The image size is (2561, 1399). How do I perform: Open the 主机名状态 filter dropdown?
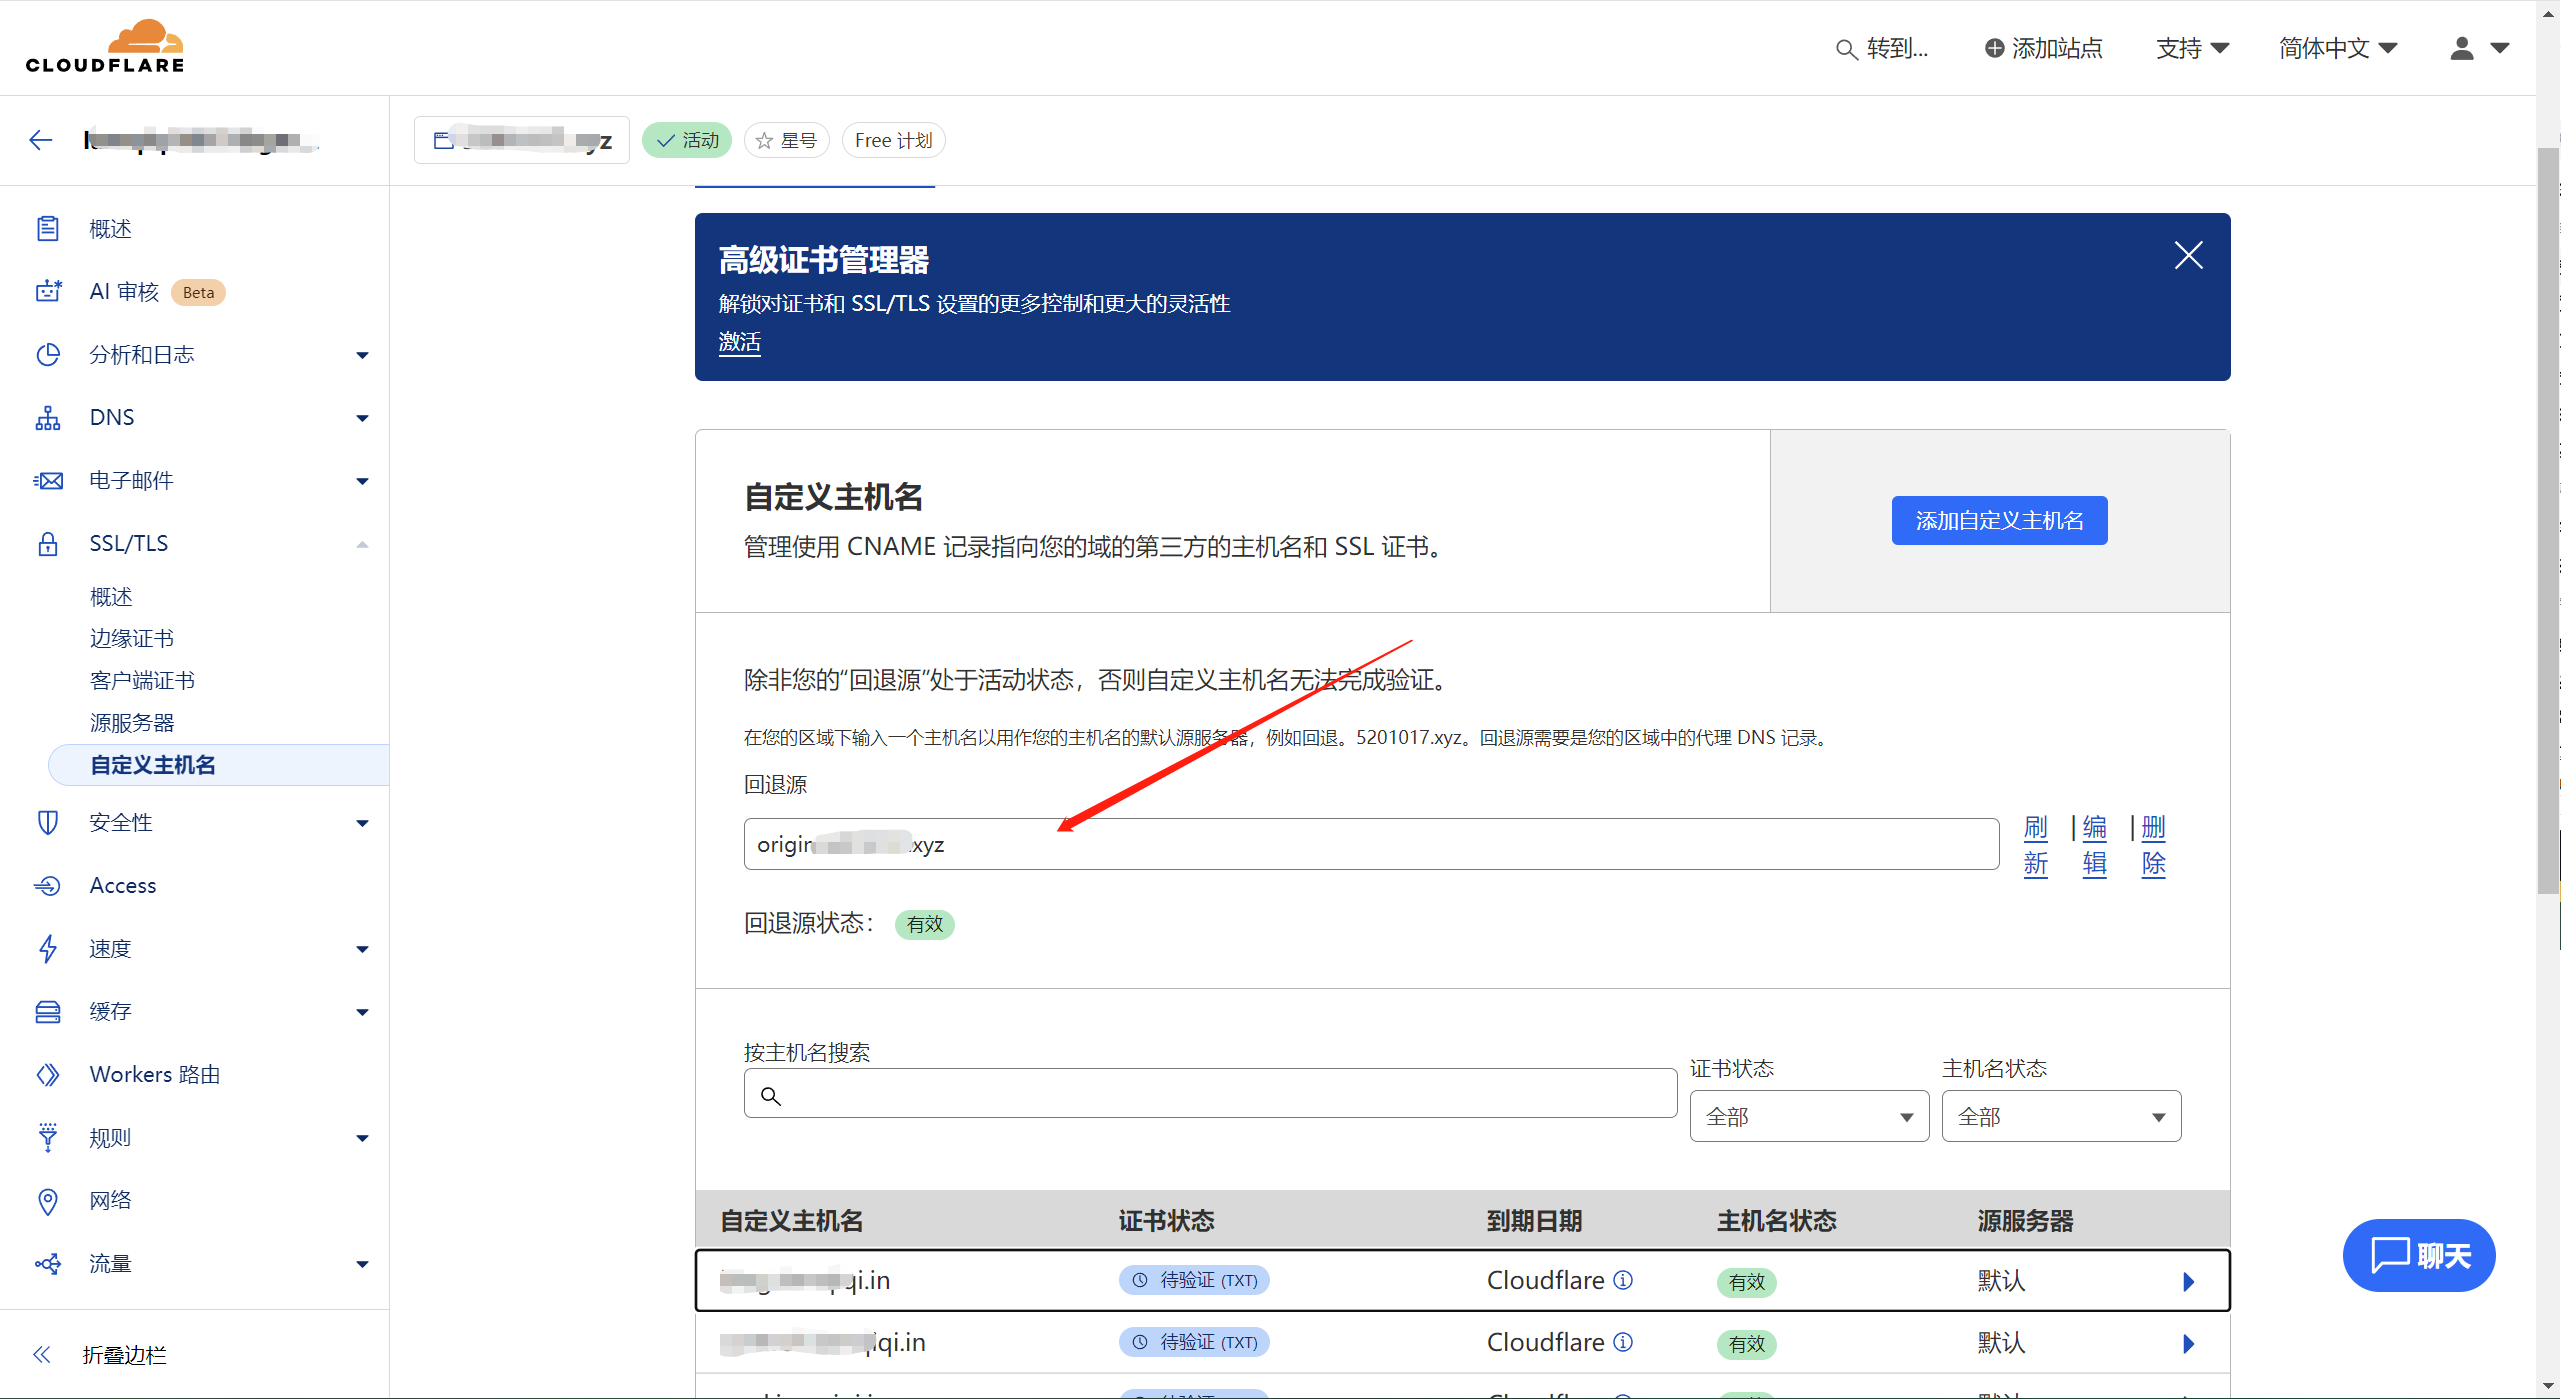pyautogui.click(x=2060, y=1117)
